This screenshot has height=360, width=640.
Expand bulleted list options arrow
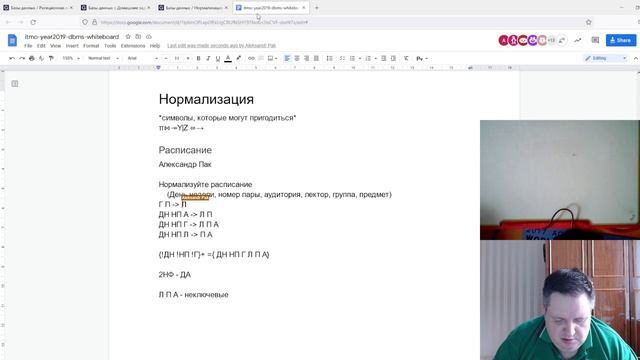(360, 58)
